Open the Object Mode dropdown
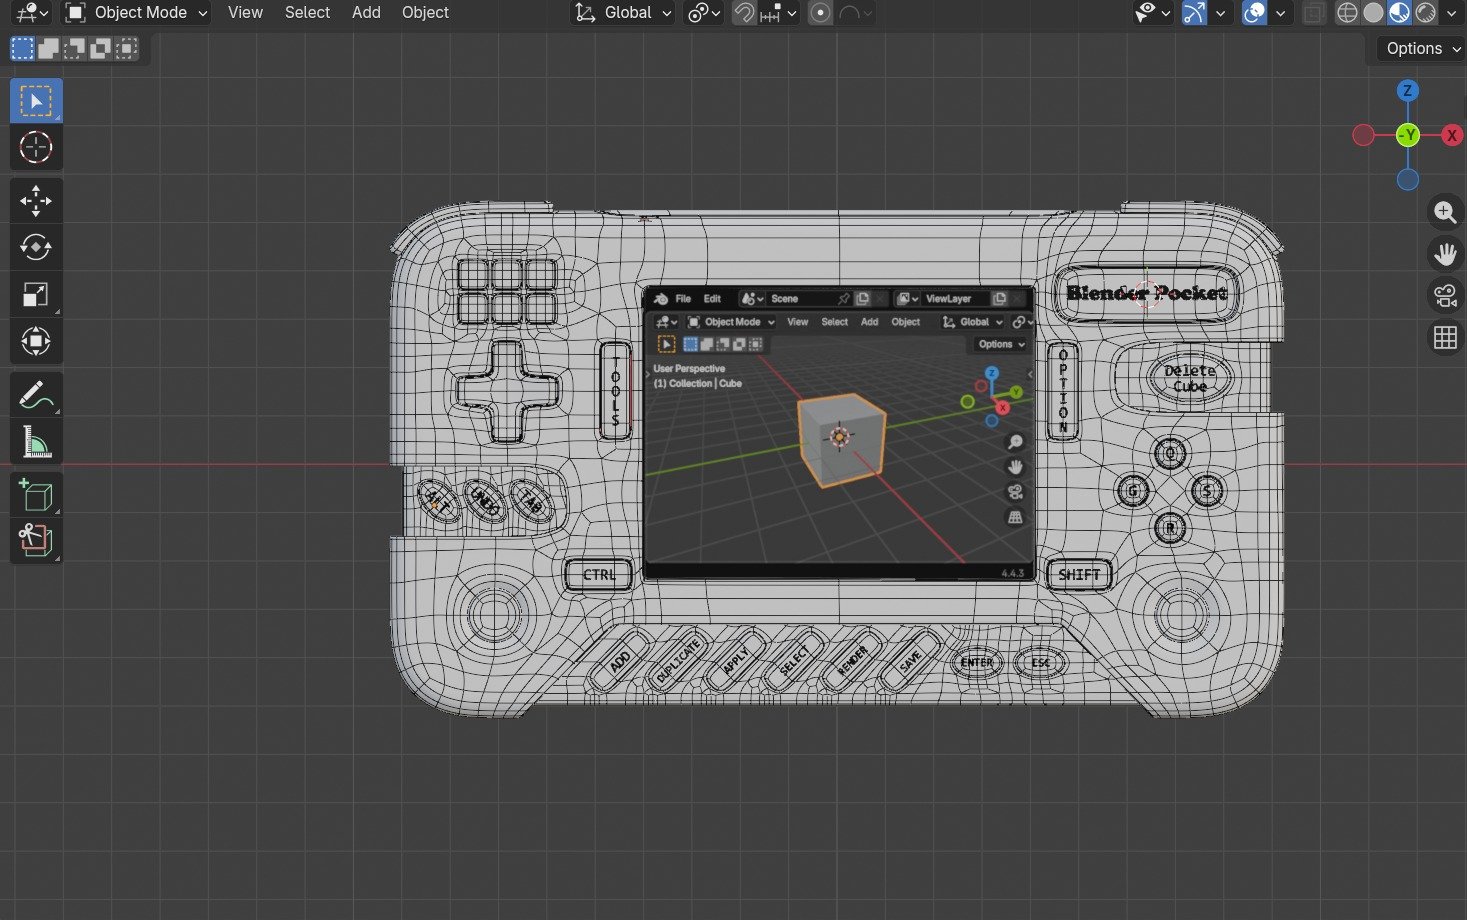The height and width of the screenshot is (920, 1467). pos(136,13)
